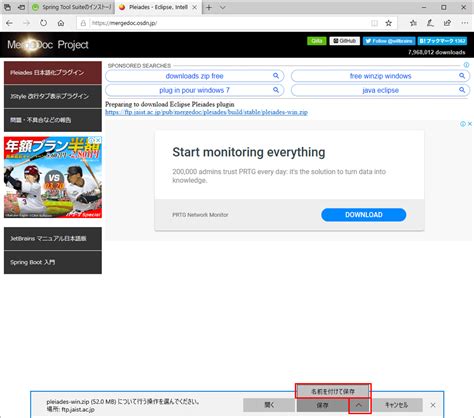Share this page using share icon
Screen dimensions: 474x418
pyautogui.click(x=447, y=23)
